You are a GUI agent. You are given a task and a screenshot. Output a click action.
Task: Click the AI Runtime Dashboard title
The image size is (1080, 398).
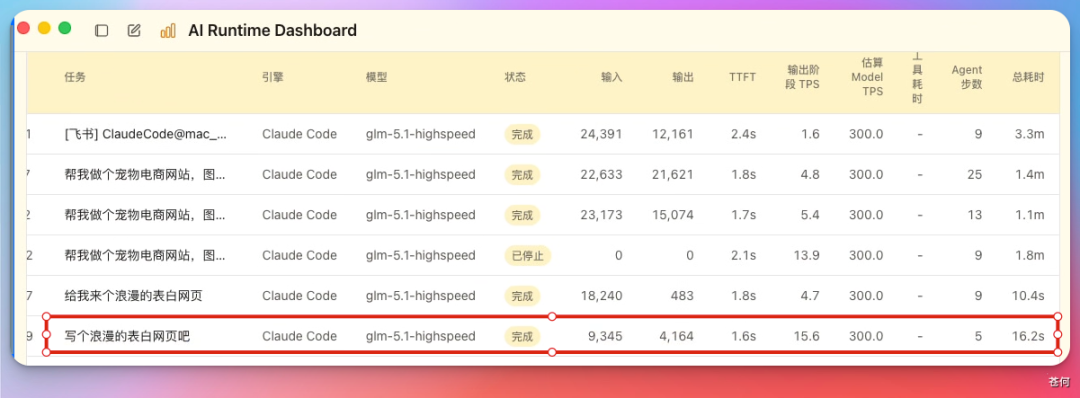point(272,30)
